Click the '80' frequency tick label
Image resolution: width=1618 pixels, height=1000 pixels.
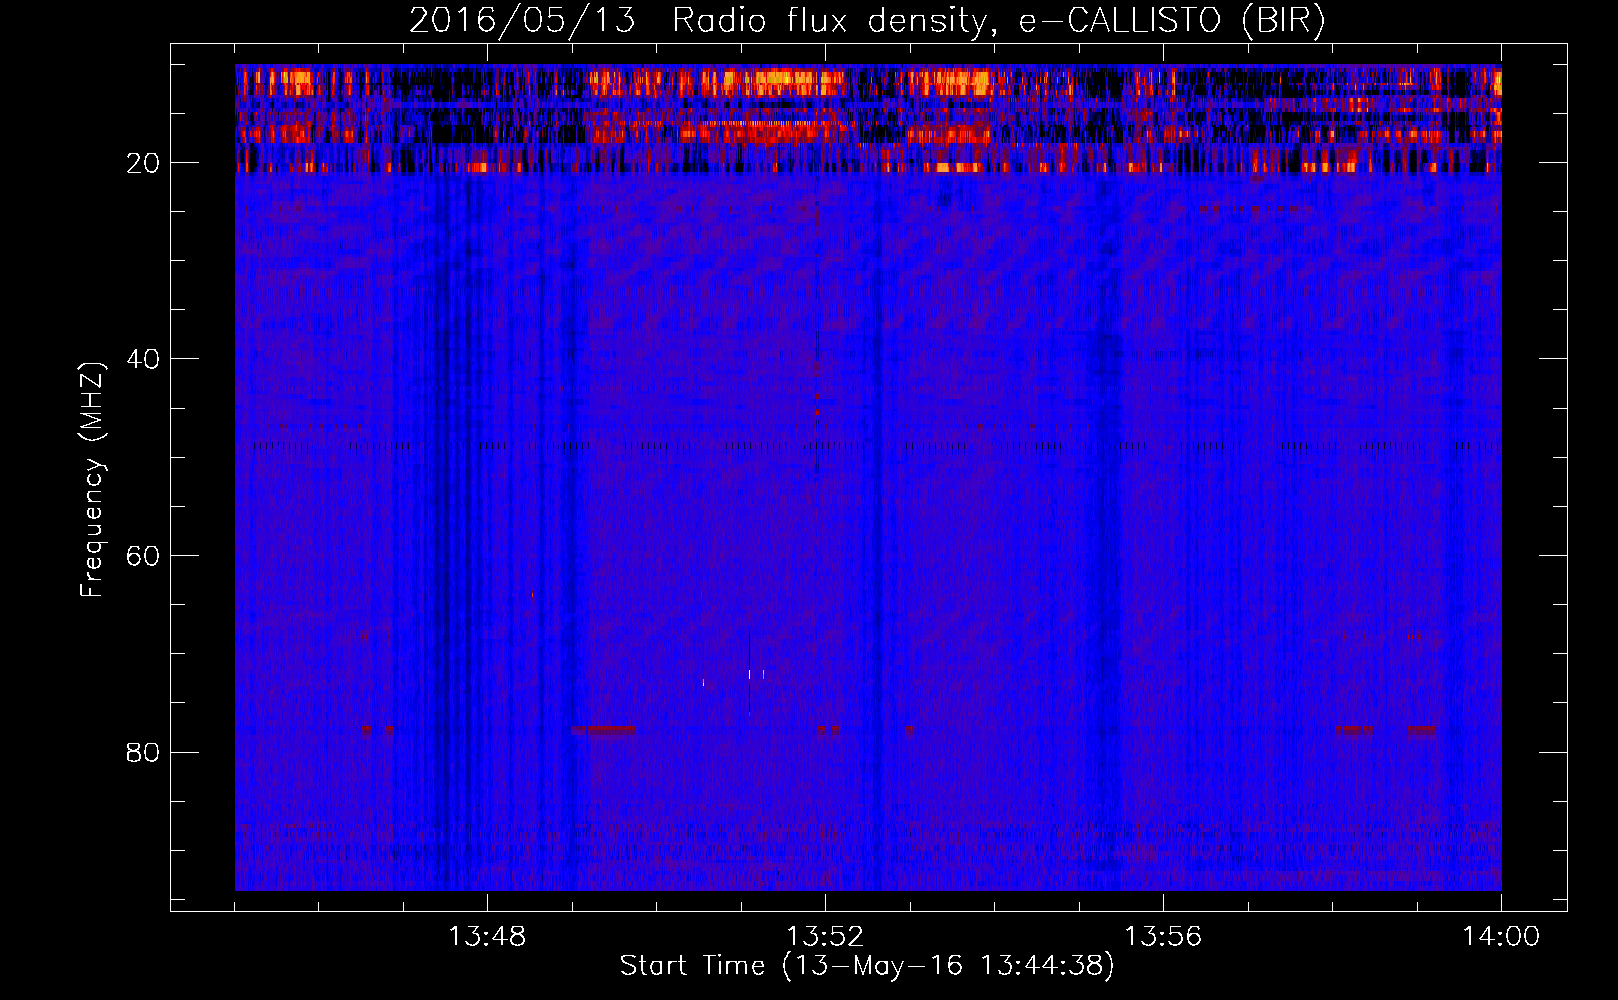pos(143,753)
